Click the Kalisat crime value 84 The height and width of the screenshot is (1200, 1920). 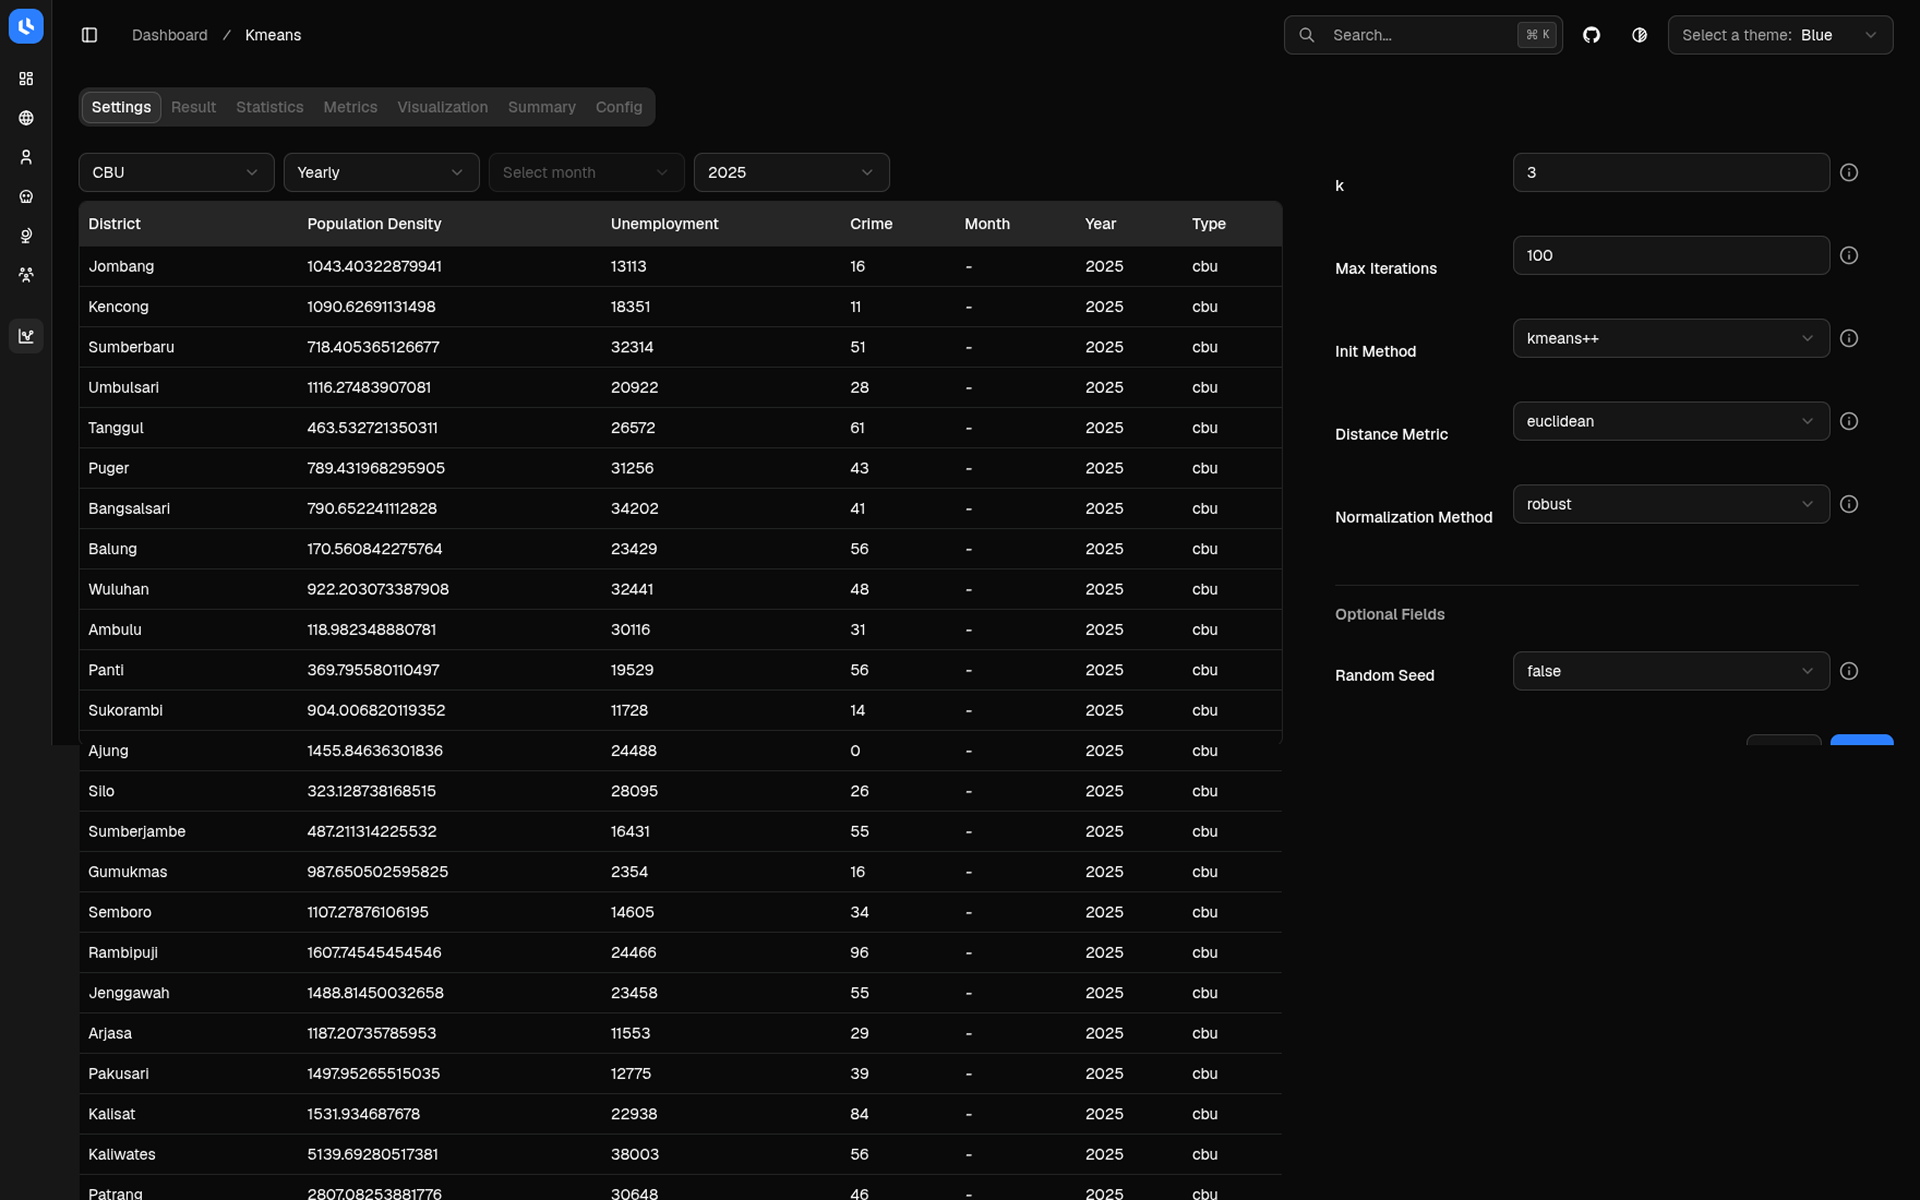[859, 1114]
